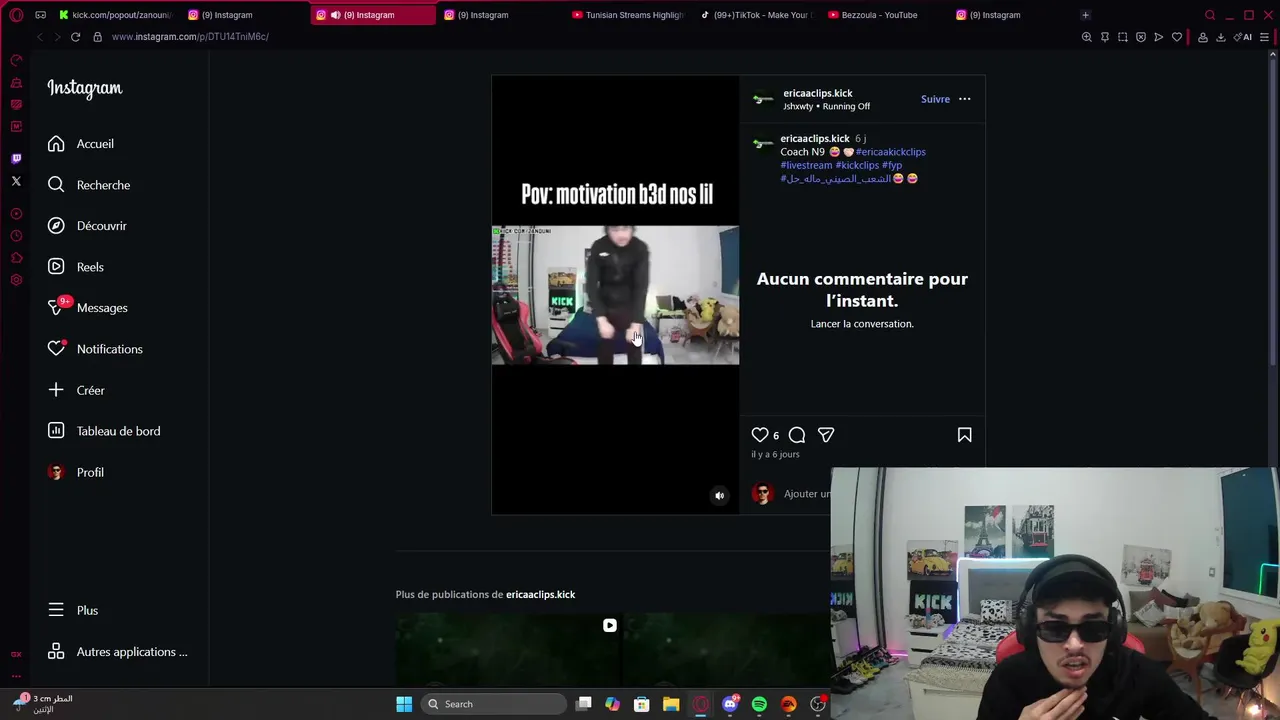This screenshot has height=720, width=1280.
Task: Click #kickclips hashtag
Action: point(857,165)
